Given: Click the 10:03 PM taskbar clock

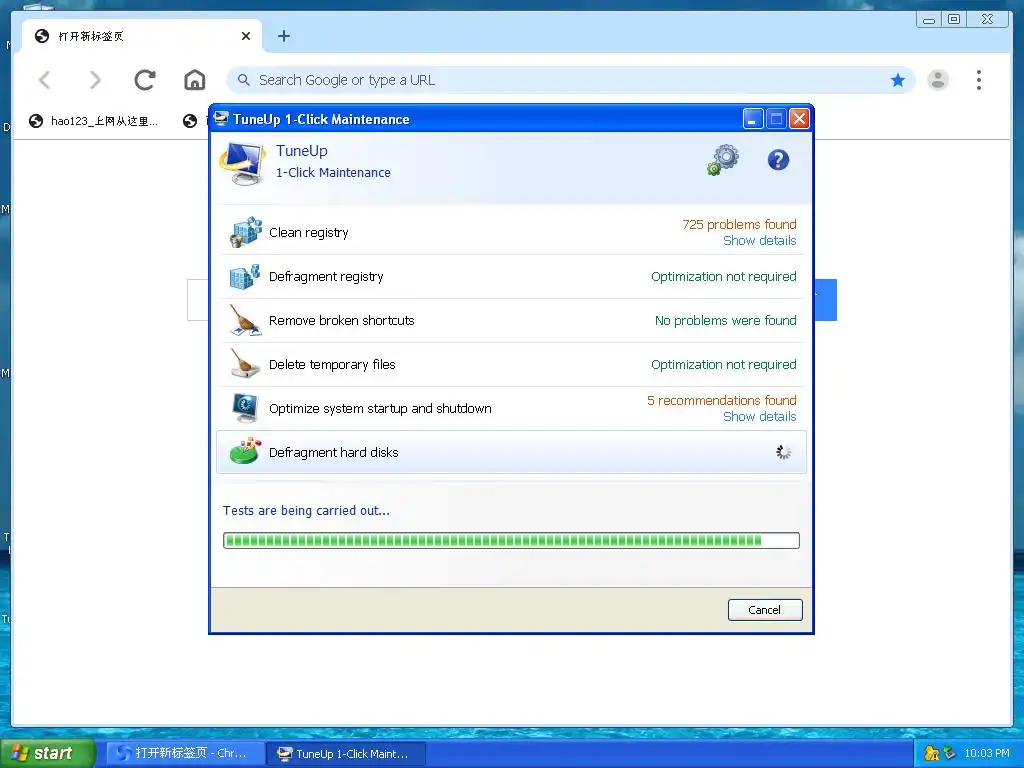Looking at the screenshot, I should 987,753.
